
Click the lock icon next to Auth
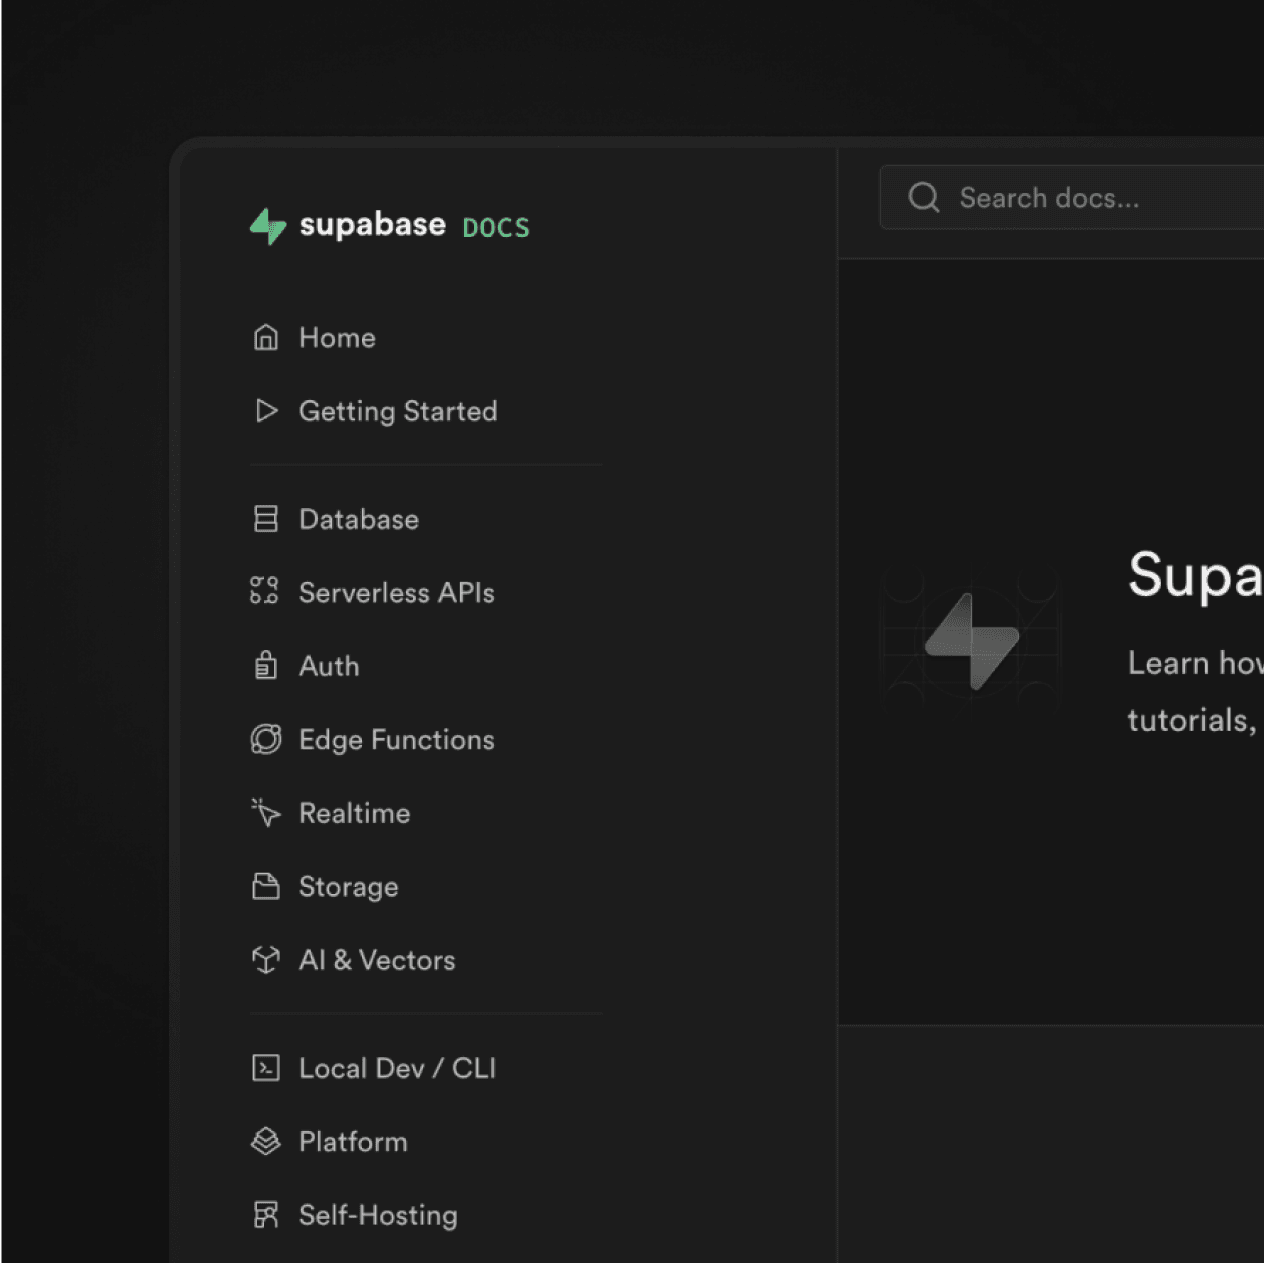tap(265, 665)
